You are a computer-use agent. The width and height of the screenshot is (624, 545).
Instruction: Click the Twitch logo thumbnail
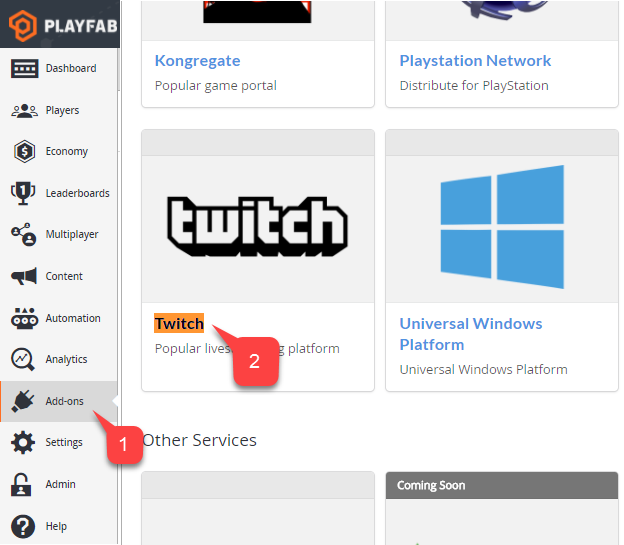coord(257,227)
